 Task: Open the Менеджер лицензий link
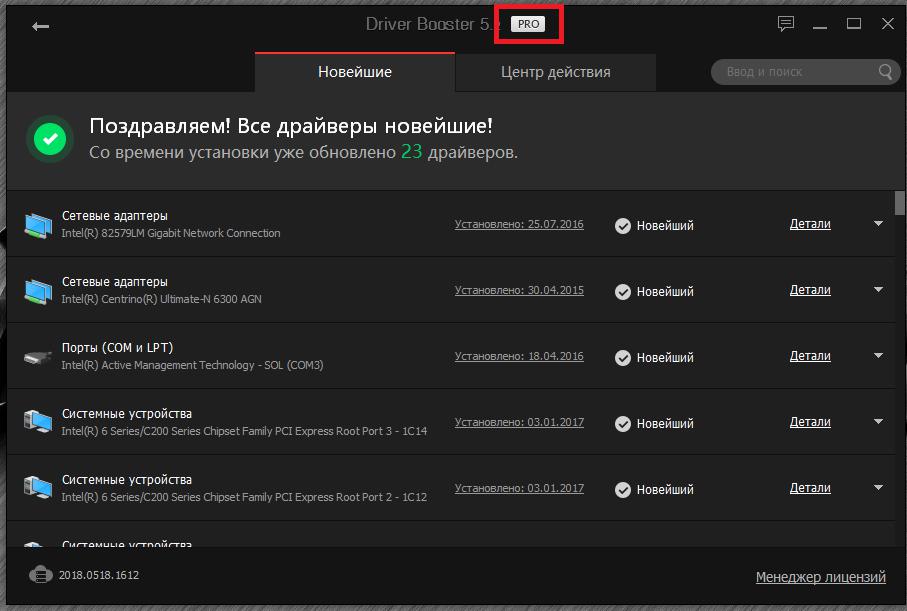click(820, 577)
